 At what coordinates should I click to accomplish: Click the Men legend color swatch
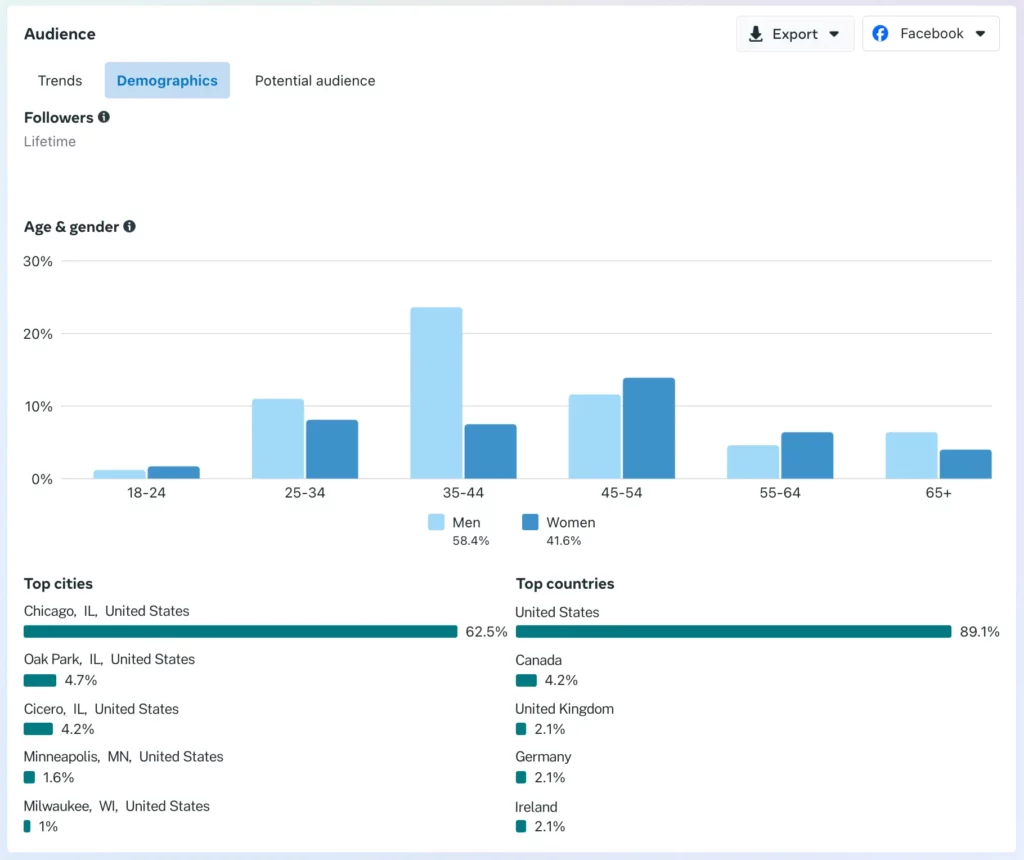coord(436,522)
